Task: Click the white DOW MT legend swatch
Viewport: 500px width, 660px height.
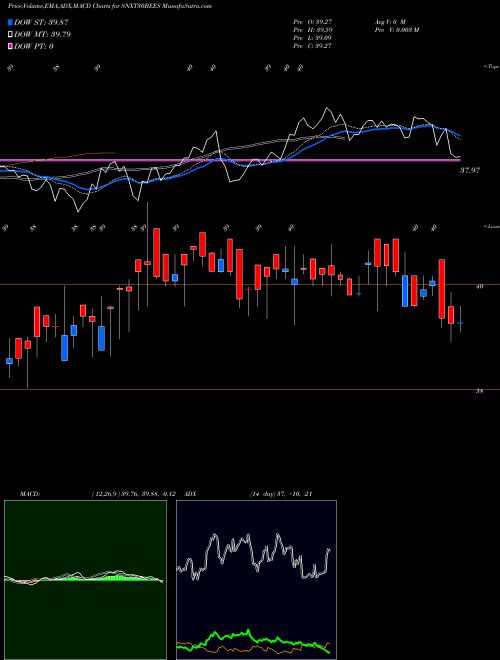Action: point(11,35)
